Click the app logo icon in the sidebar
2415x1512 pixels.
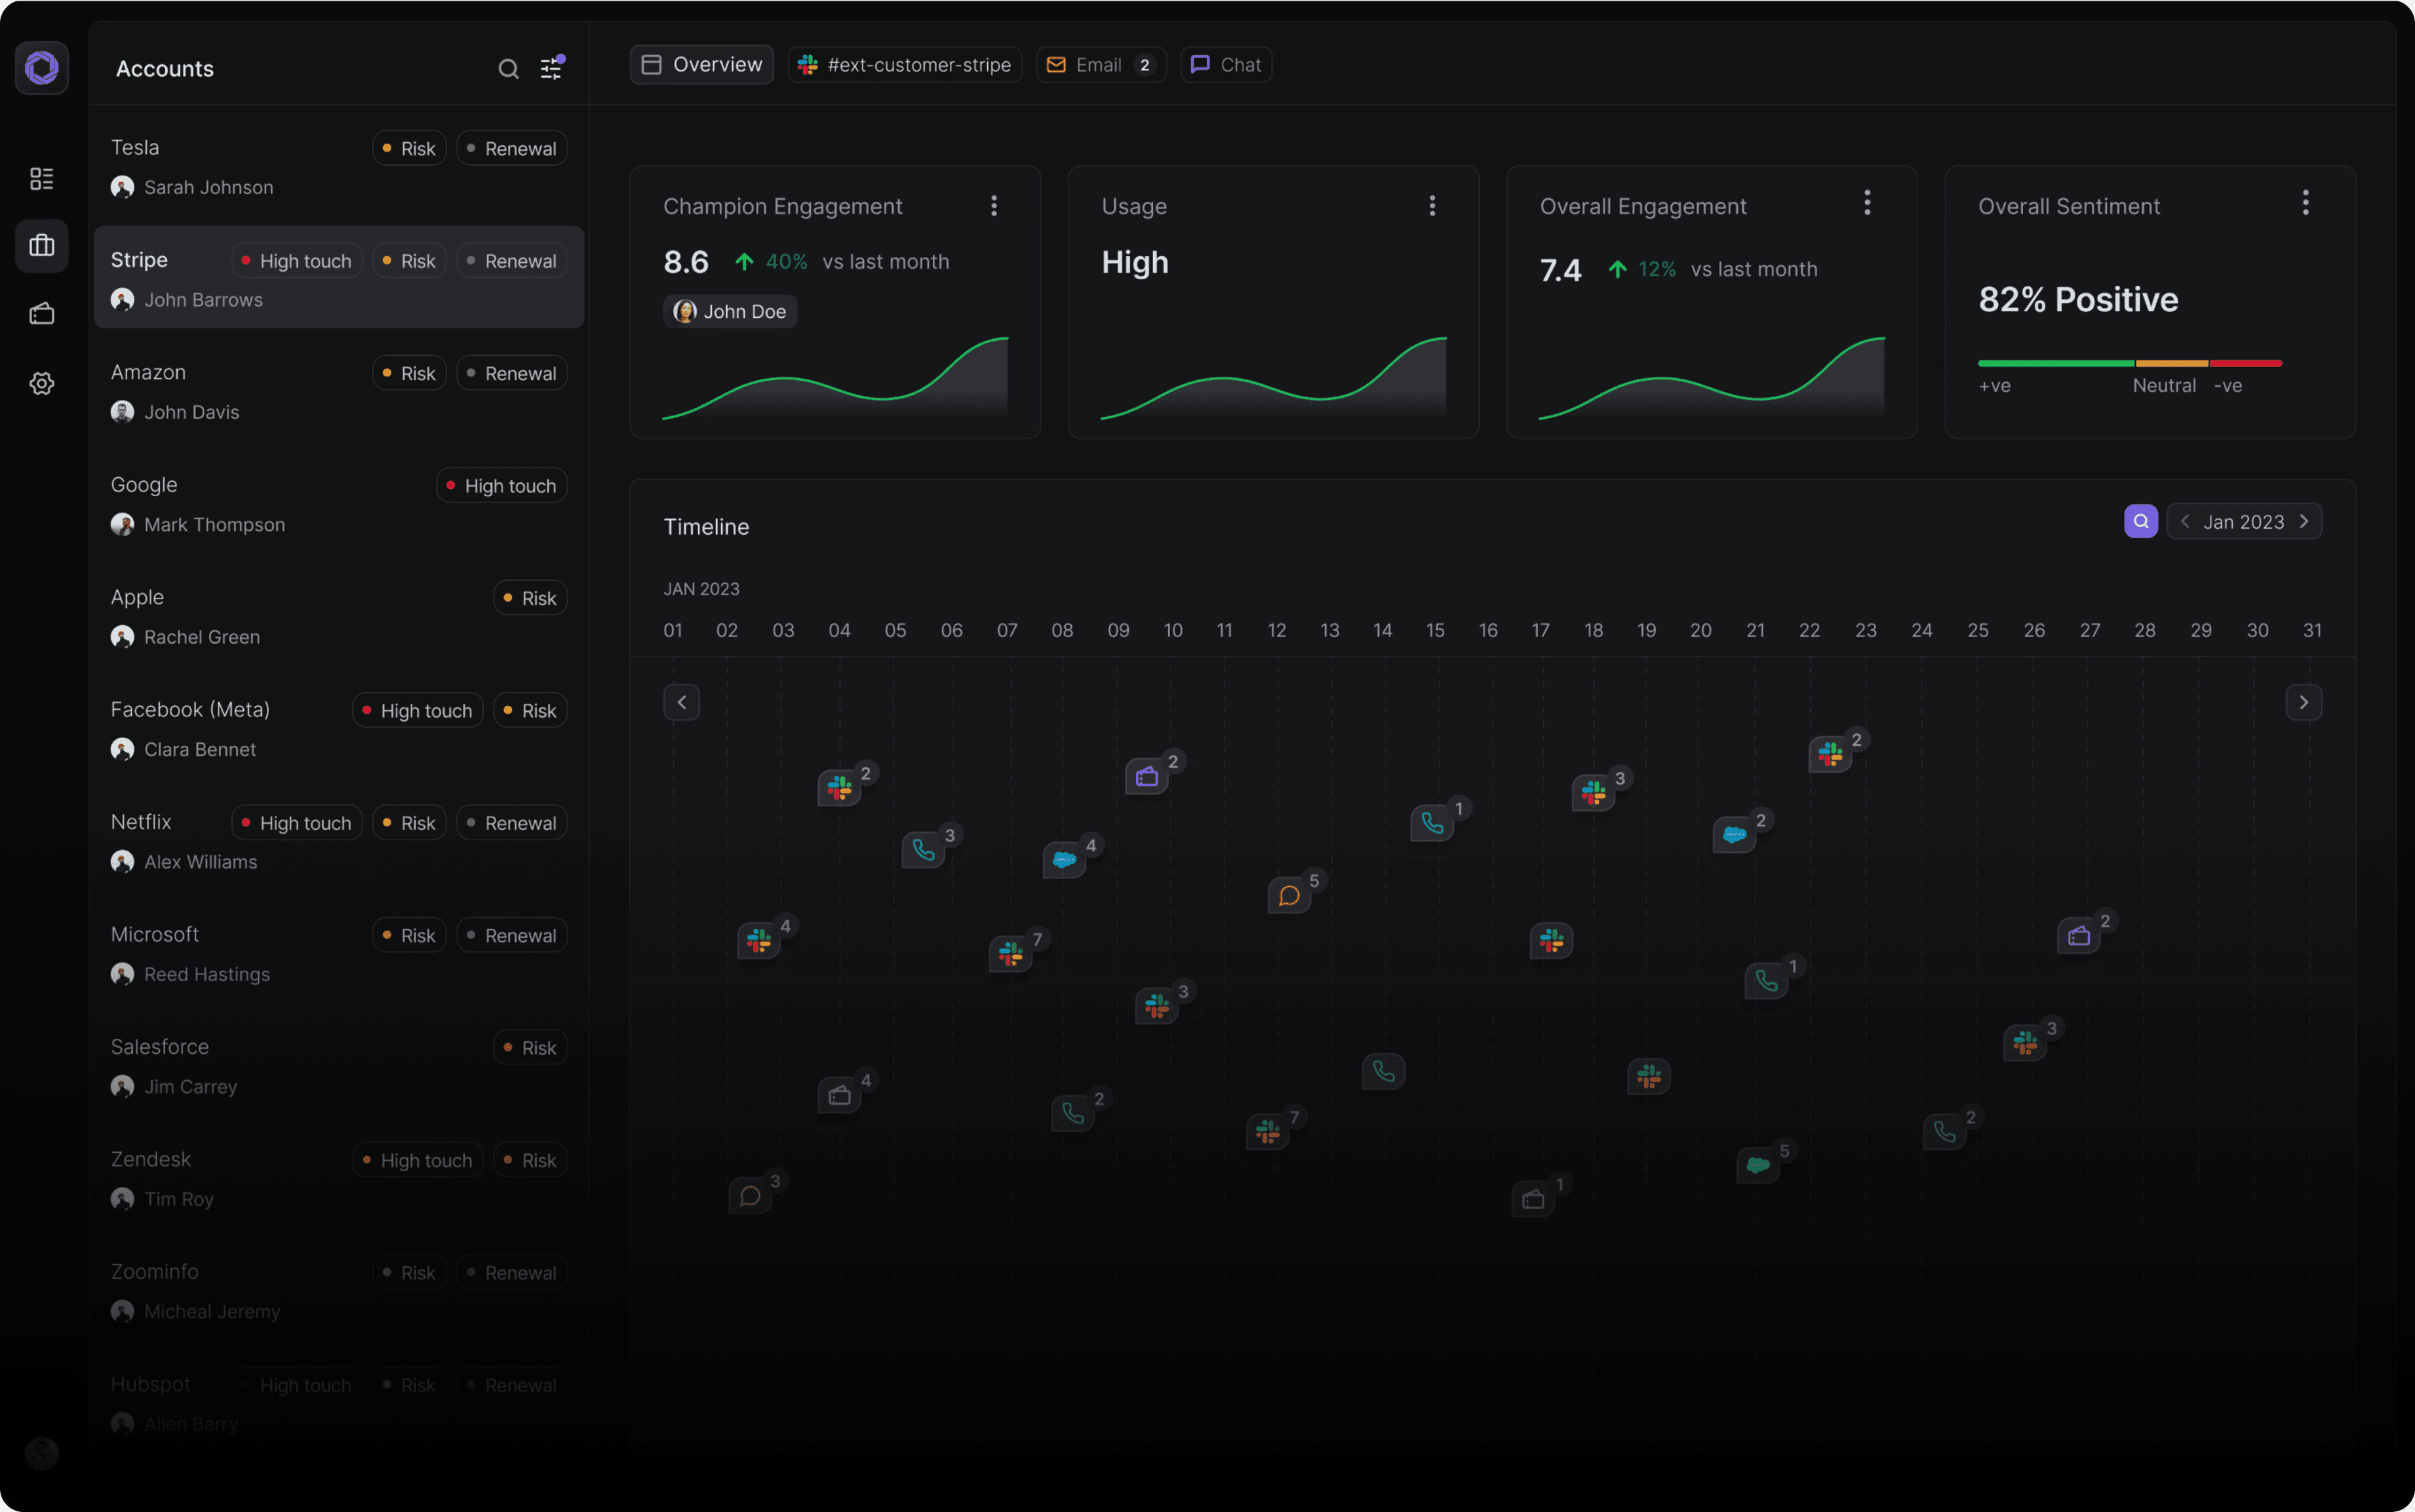coord(42,68)
